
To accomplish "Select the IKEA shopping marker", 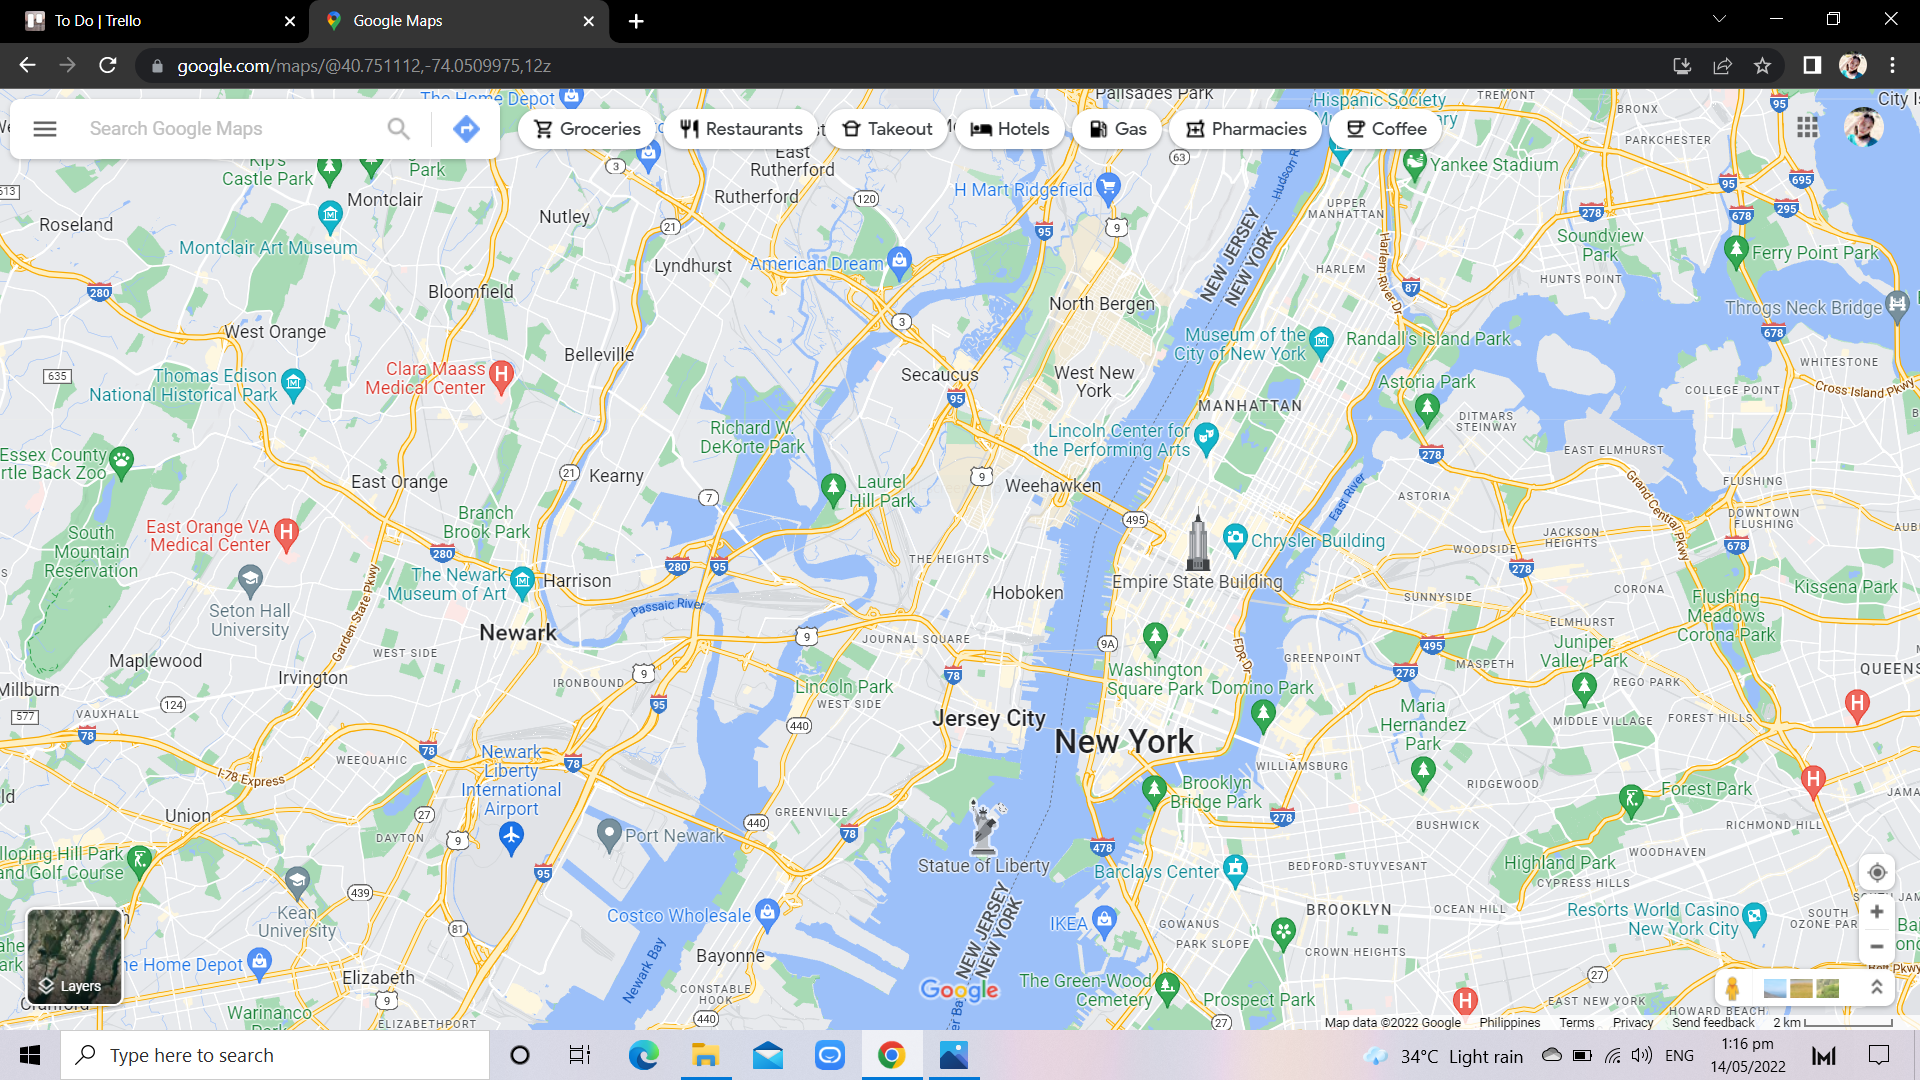I will (1104, 921).
